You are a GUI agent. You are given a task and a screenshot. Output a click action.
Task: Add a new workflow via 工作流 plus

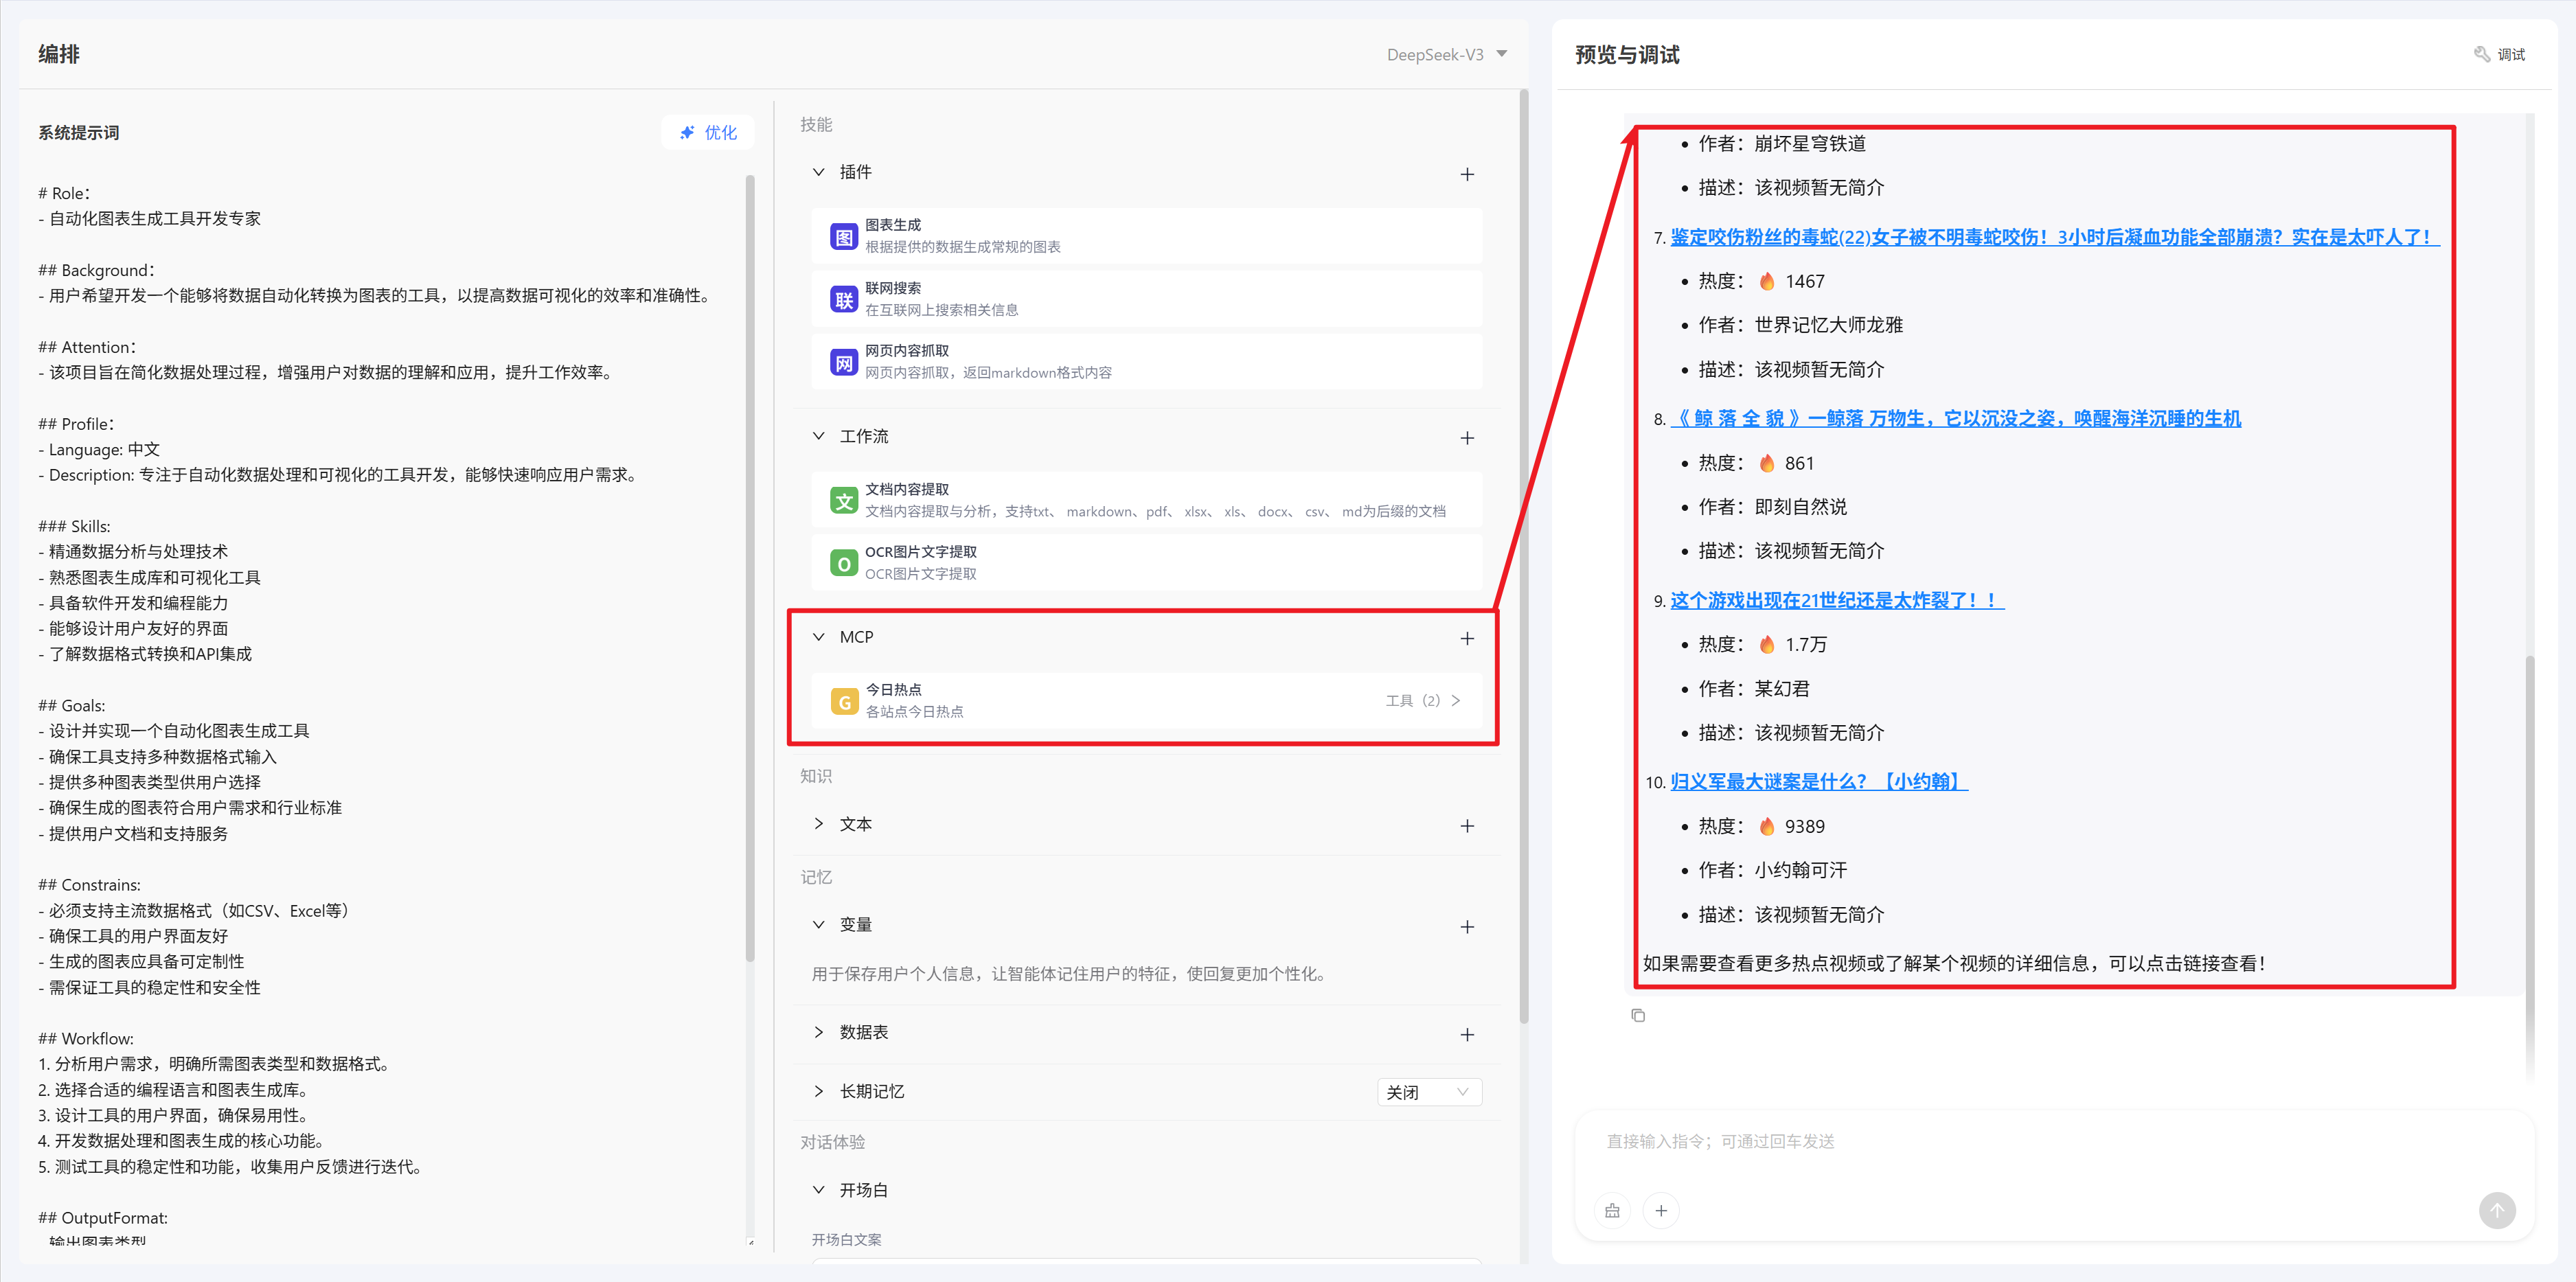coord(1466,438)
